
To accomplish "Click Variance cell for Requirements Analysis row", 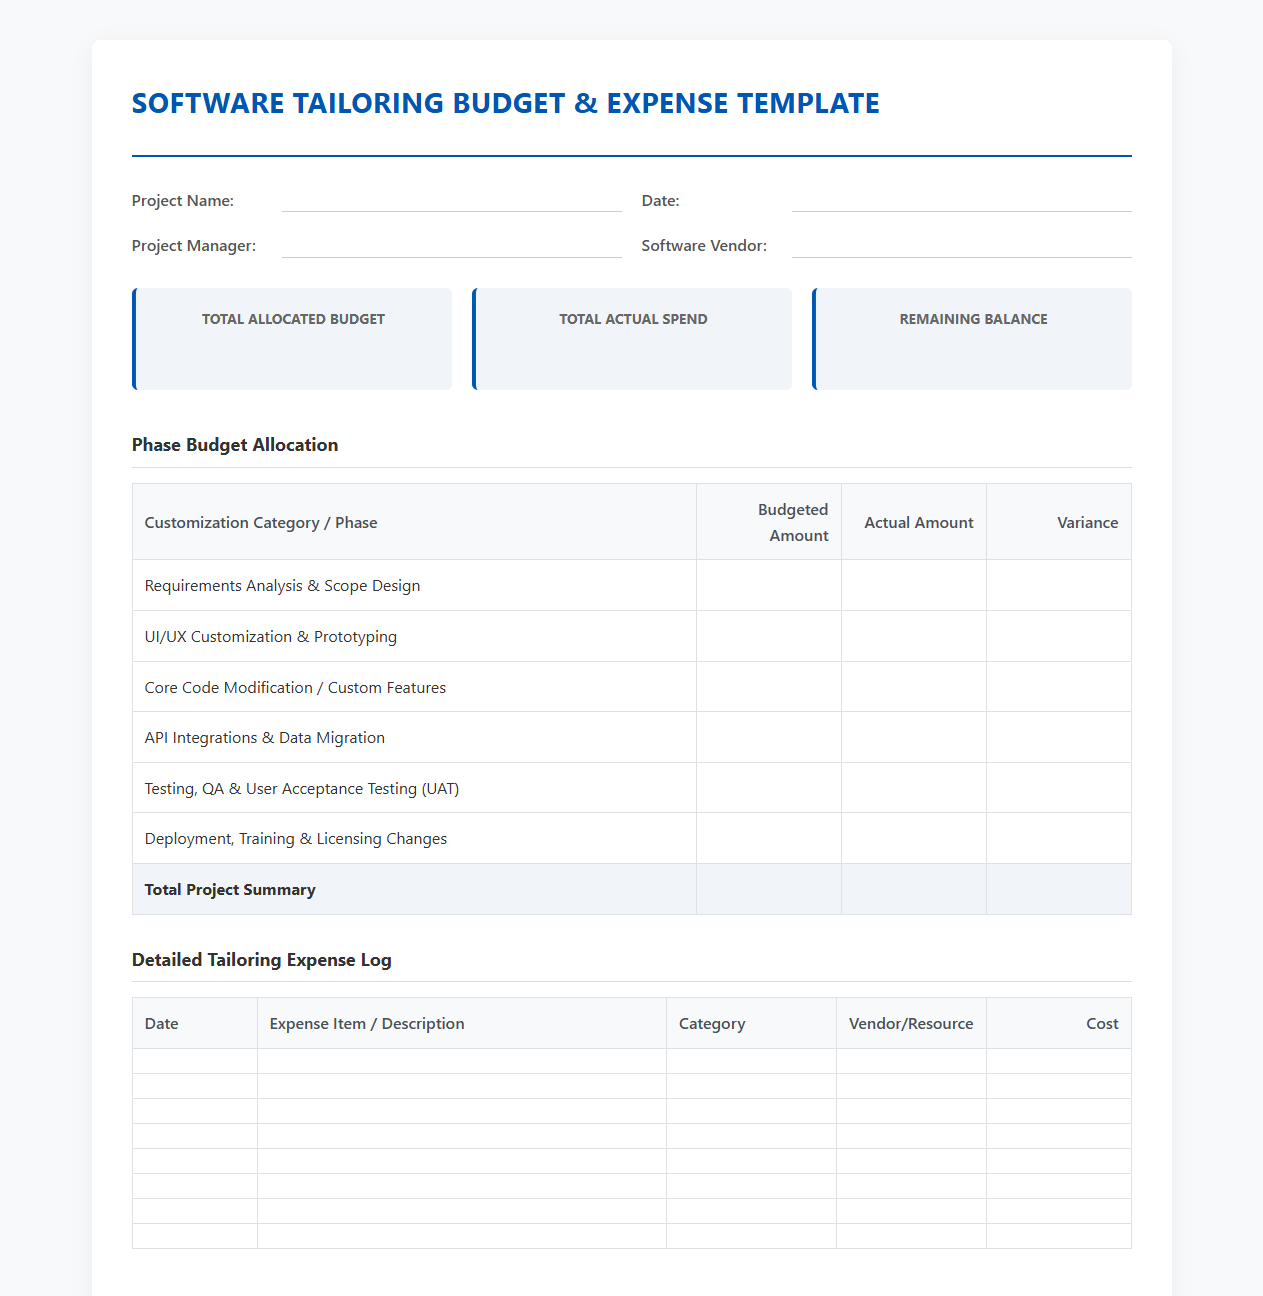I will point(1059,586).
